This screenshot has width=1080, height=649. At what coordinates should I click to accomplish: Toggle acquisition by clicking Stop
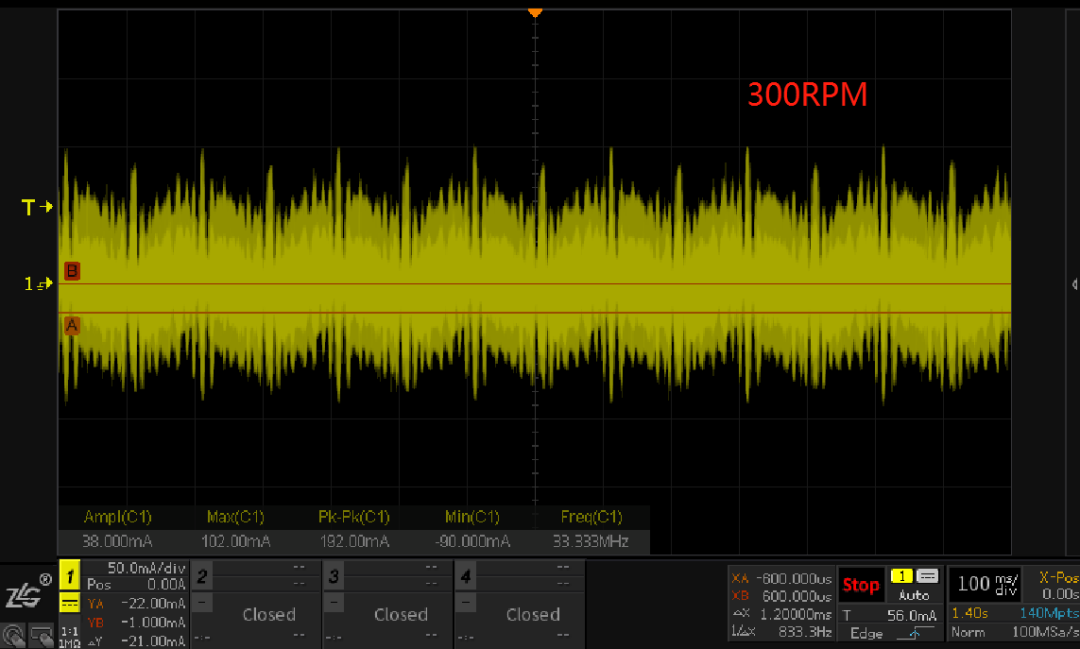(861, 584)
